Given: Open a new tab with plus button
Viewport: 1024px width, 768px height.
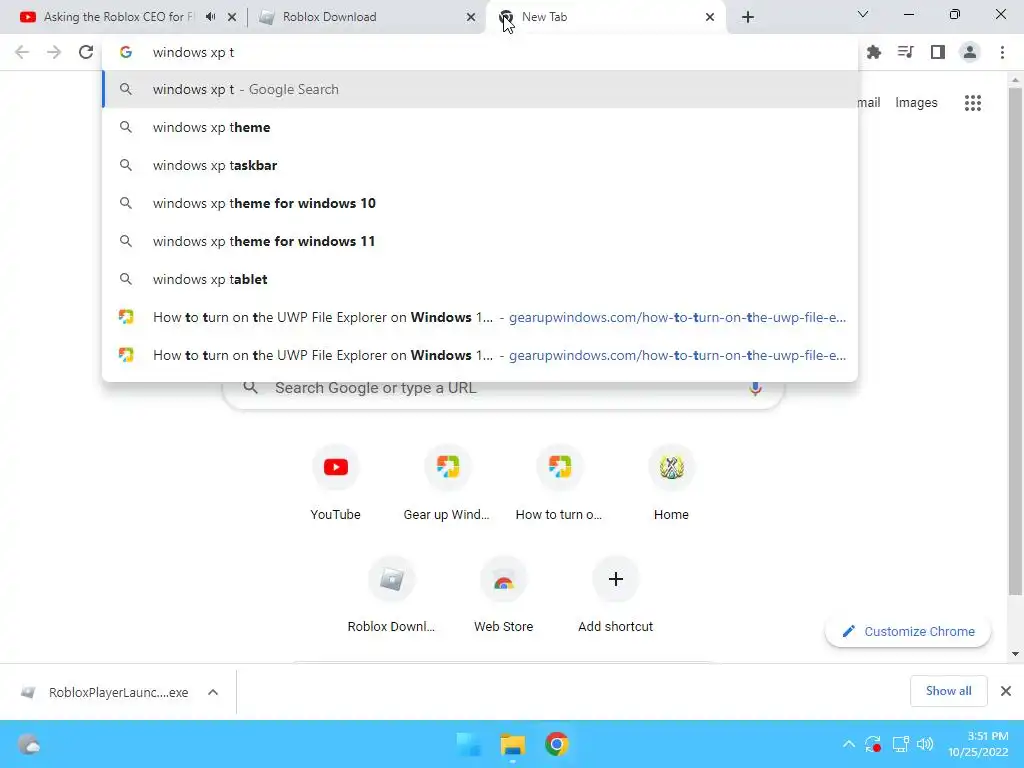Looking at the screenshot, I should tap(748, 17).
